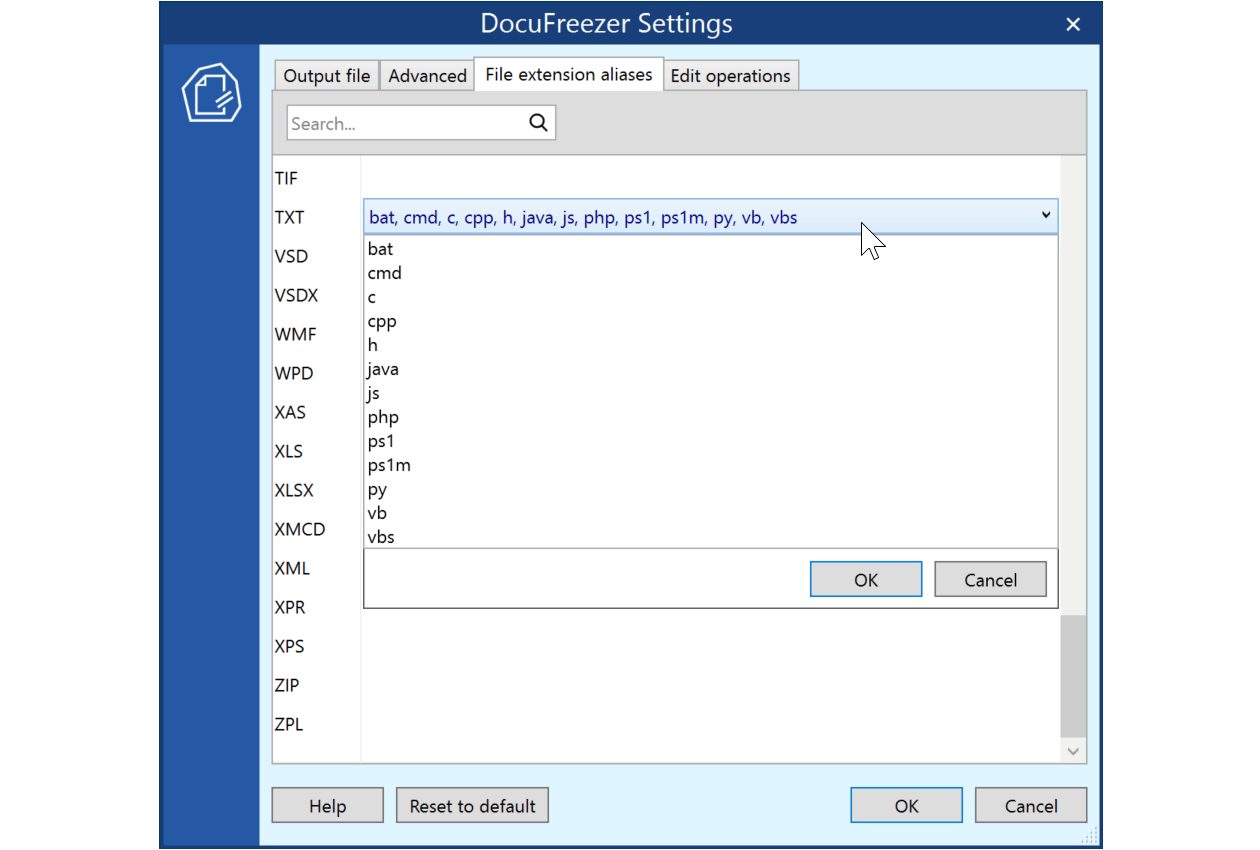Select the TIF file type entry
The height and width of the screenshot is (850, 1260).
coord(286,178)
